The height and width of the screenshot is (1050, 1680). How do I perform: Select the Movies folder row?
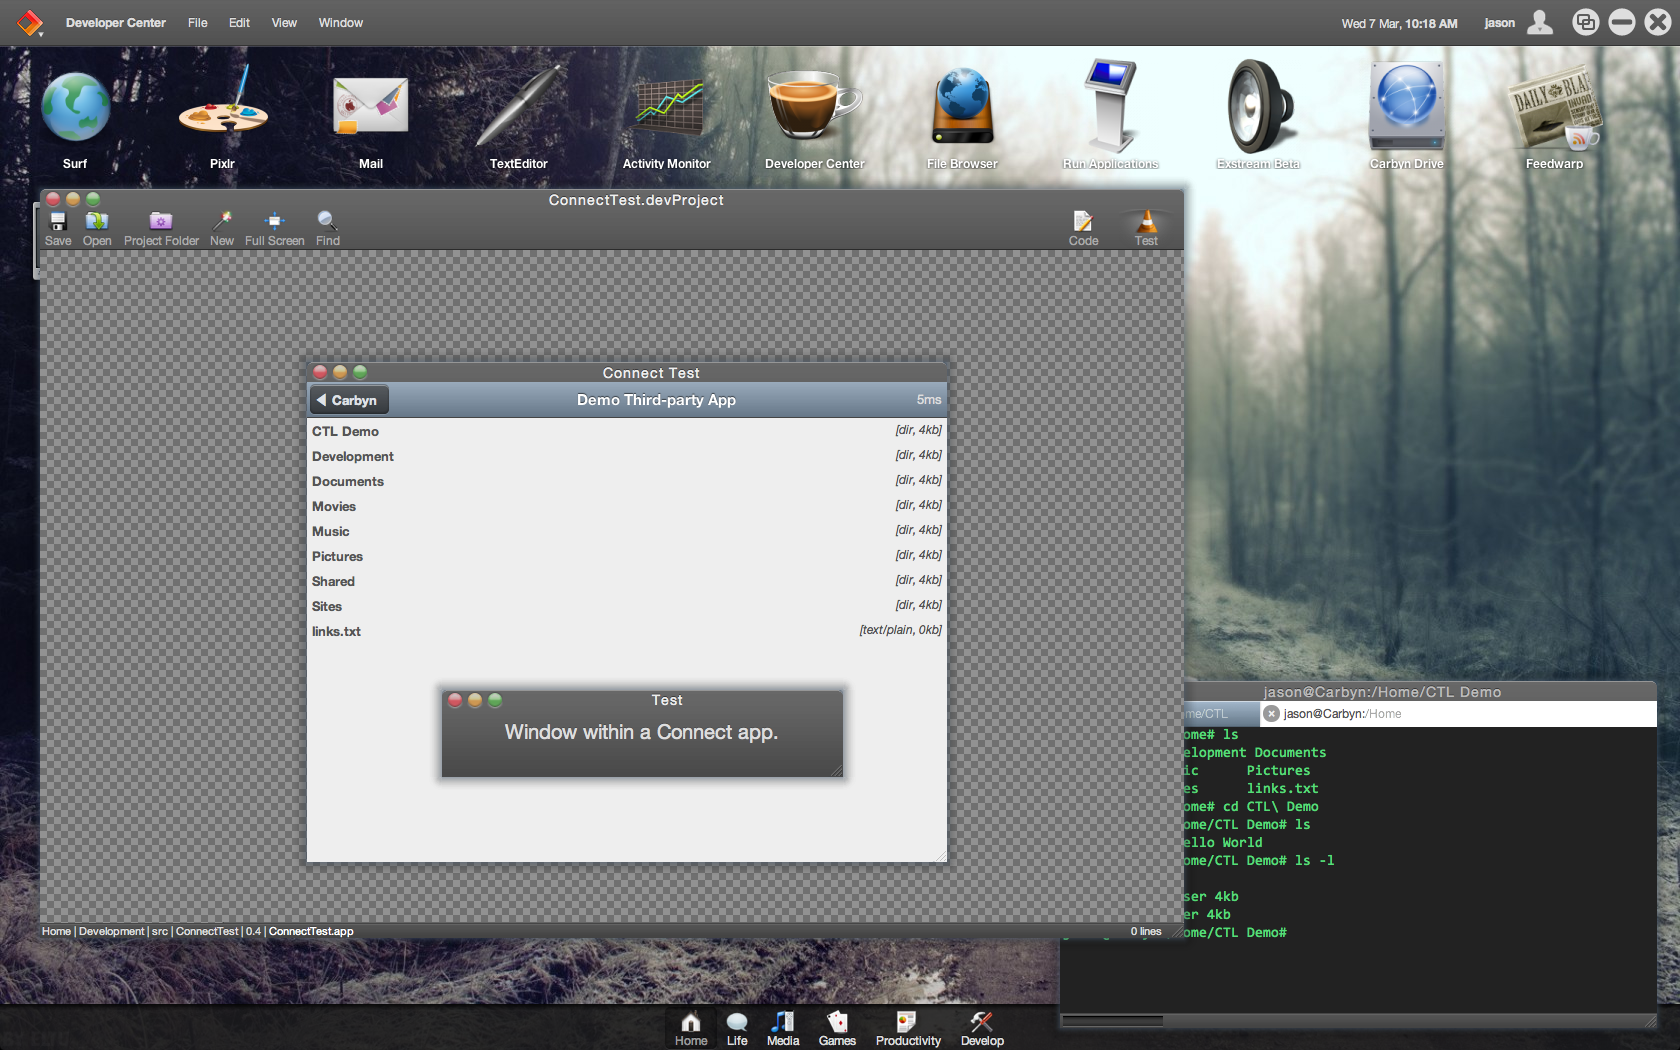click(627, 506)
